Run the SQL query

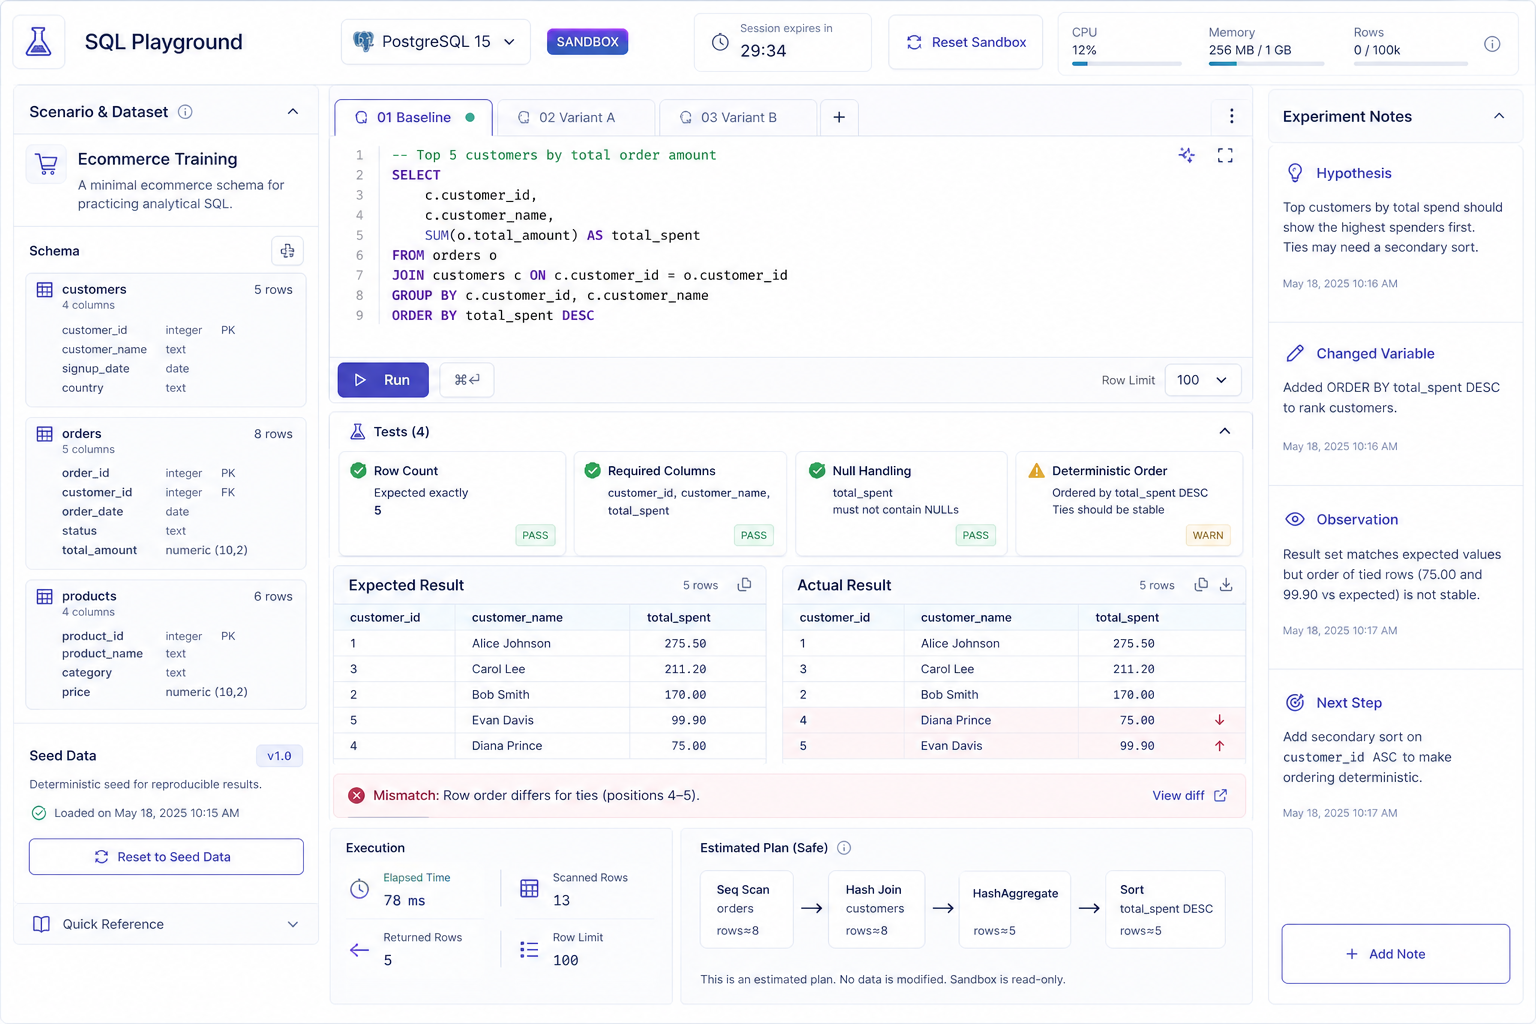pyautogui.click(x=383, y=380)
